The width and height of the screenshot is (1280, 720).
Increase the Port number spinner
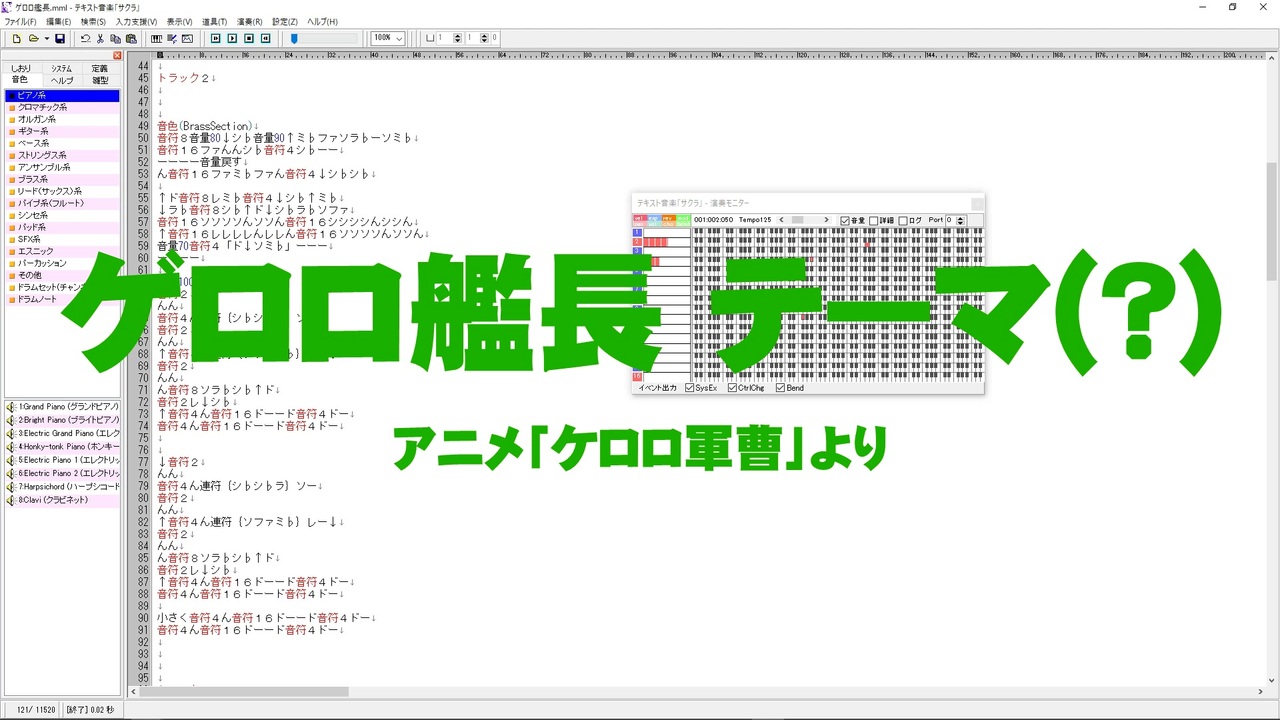tap(962, 217)
